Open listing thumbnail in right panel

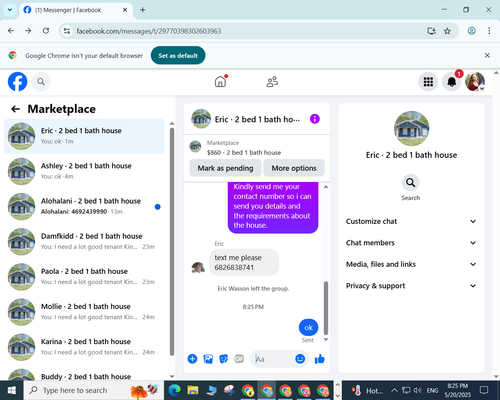411,128
